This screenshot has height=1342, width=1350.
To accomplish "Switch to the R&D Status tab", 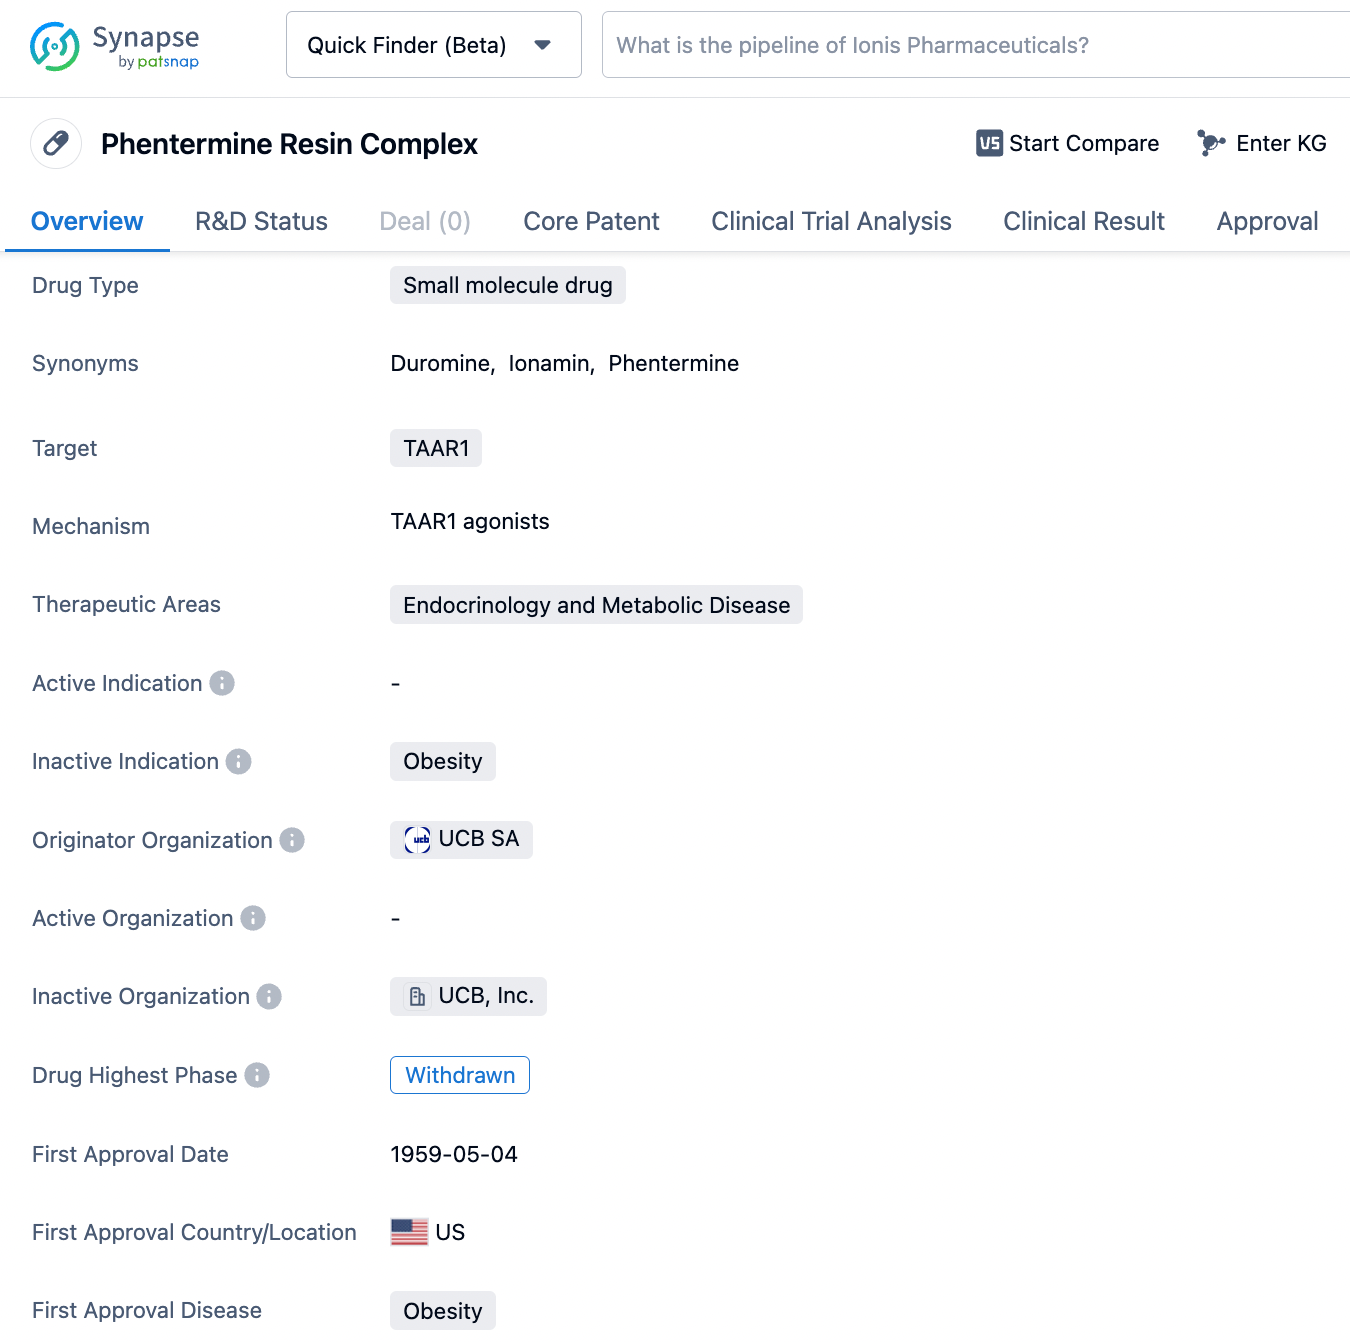I will coord(261,221).
